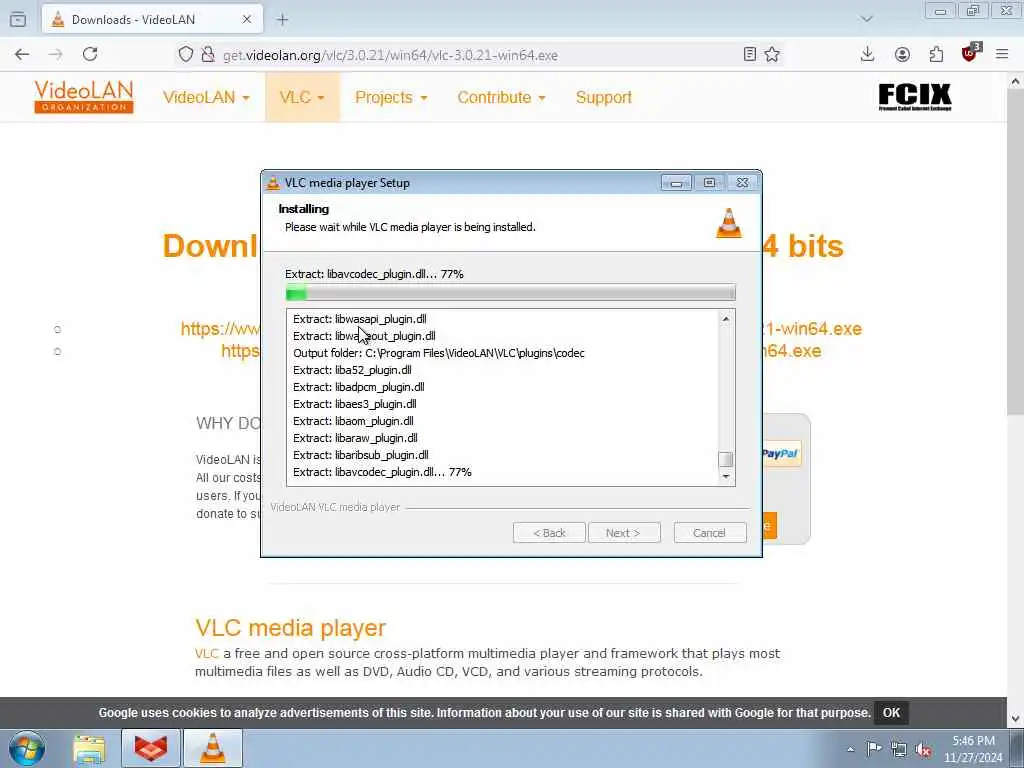Bookmark this page with the star icon
This screenshot has width=1024, height=768.
click(x=772, y=55)
